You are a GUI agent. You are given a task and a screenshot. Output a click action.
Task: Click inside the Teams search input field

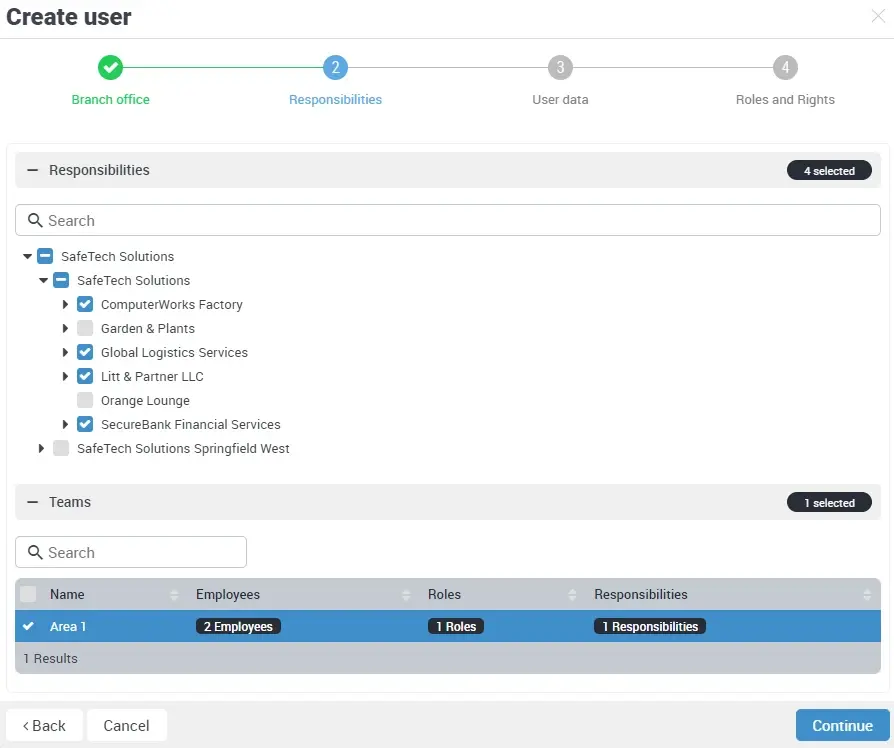(x=140, y=552)
